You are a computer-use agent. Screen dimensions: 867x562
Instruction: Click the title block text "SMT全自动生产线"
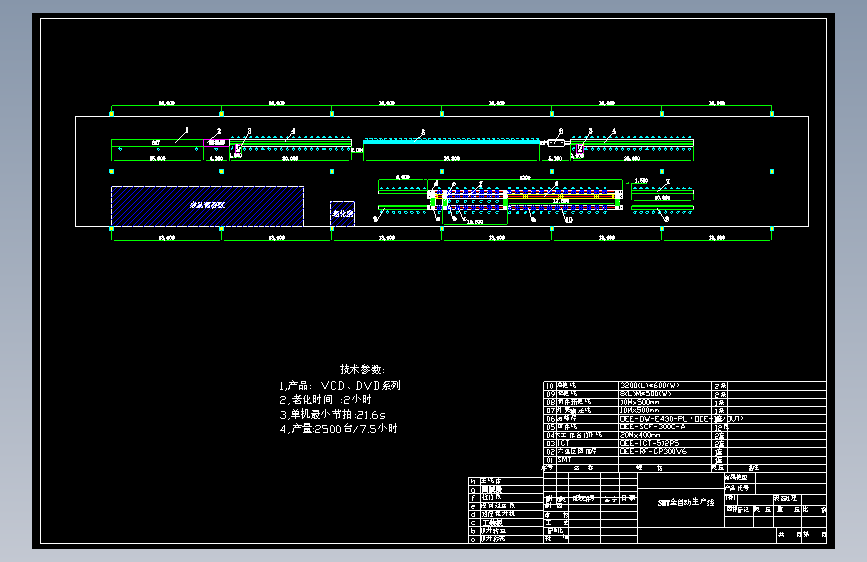click(x=686, y=503)
